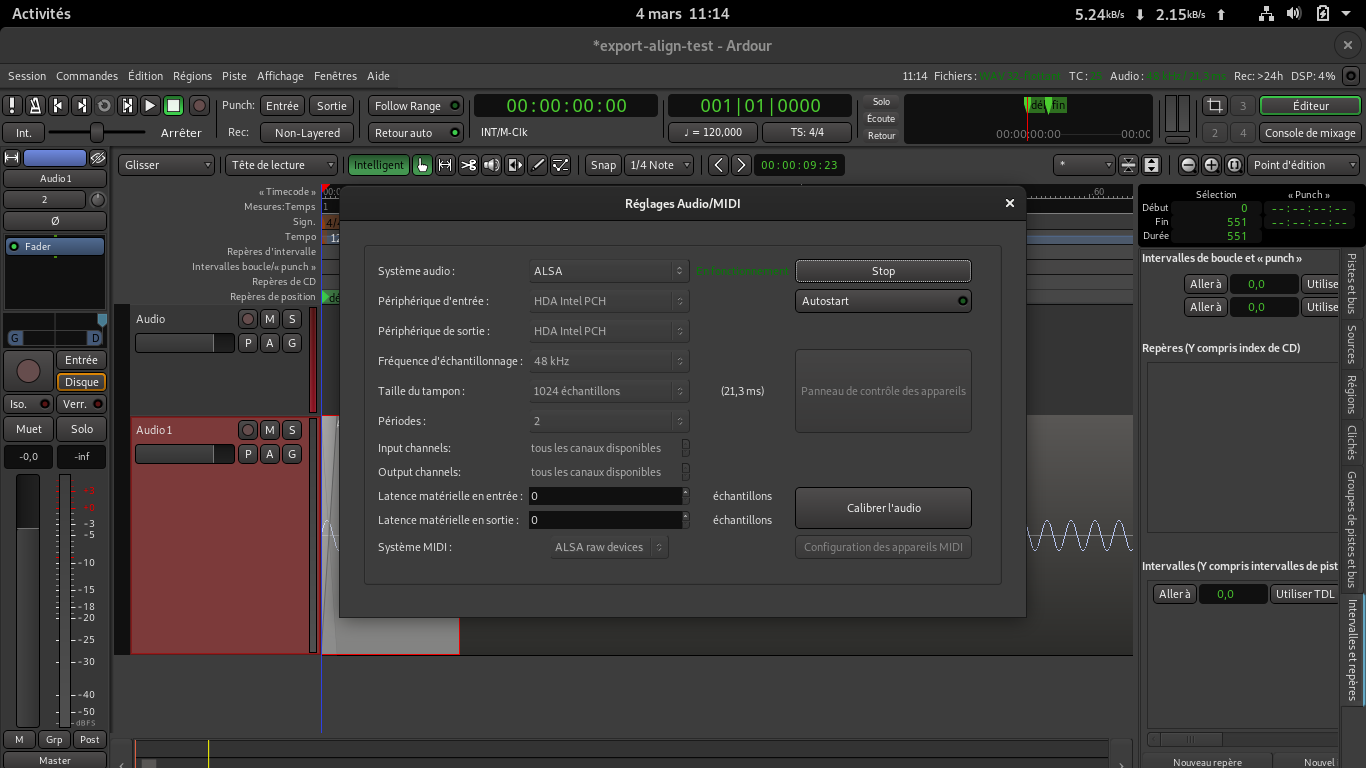Screen dimensions: 1366x768
Task: Click the zoom out magnifier icon
Action: point(1188,165)
